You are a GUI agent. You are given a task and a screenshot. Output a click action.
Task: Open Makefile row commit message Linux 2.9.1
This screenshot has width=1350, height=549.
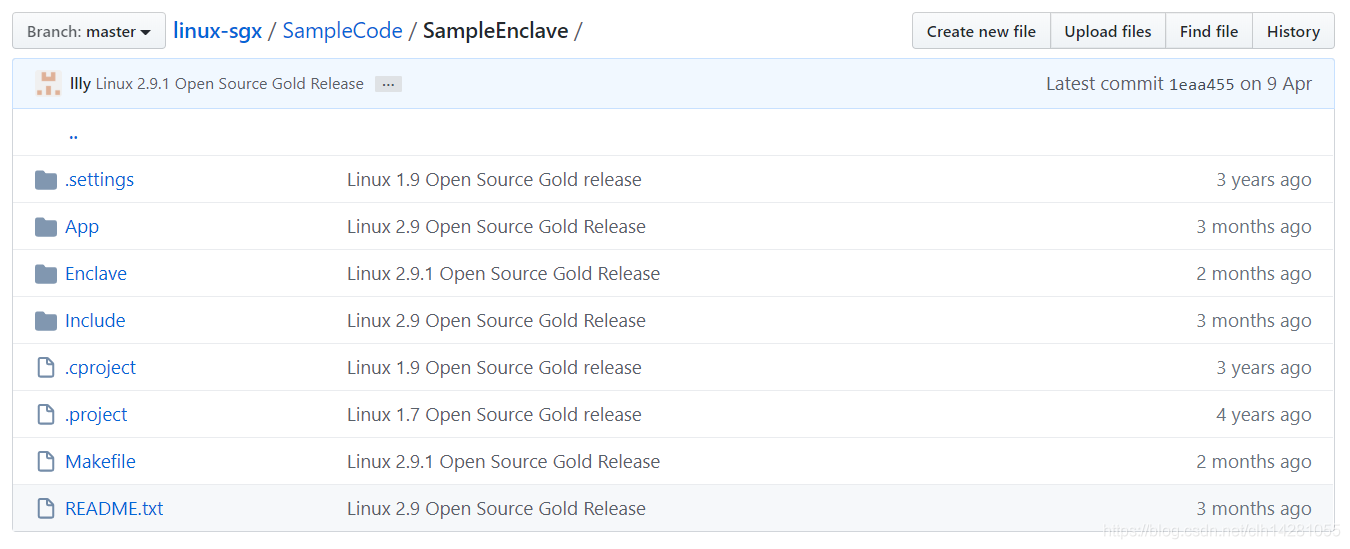[x=503, y=462]
